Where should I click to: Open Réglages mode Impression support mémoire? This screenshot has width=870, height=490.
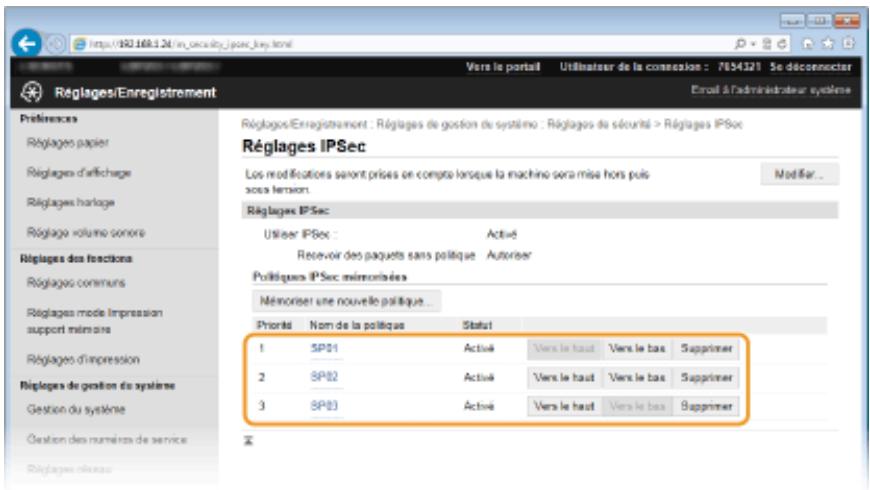(94, 321)
